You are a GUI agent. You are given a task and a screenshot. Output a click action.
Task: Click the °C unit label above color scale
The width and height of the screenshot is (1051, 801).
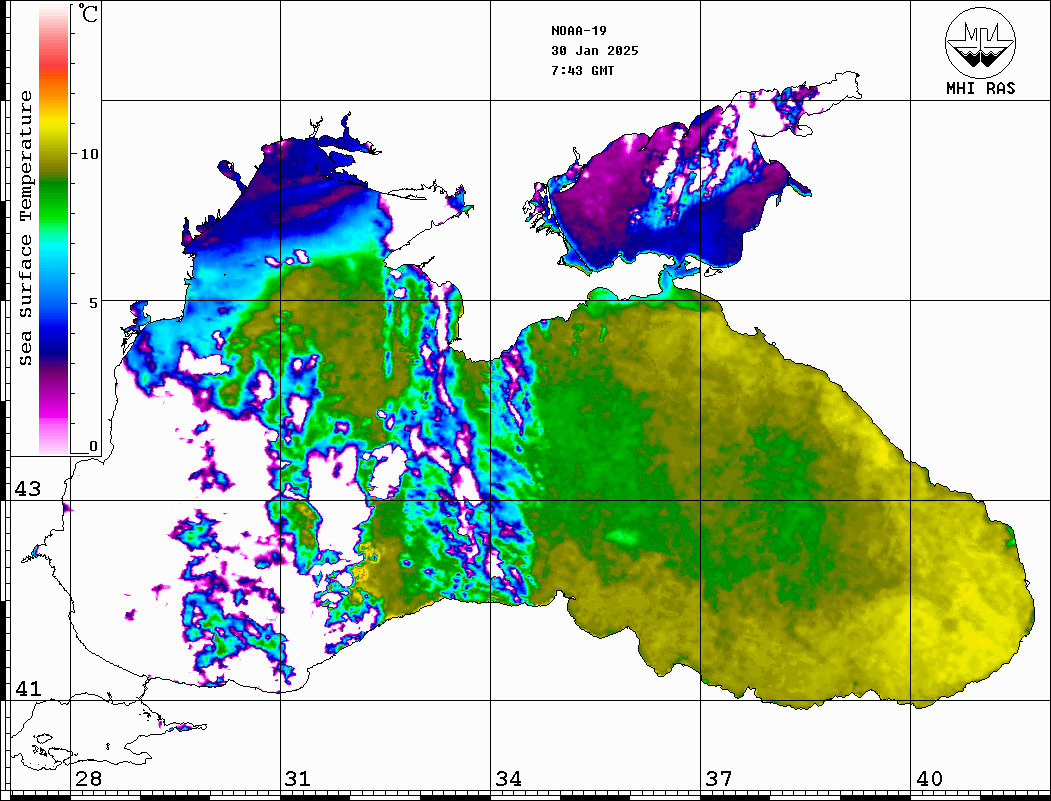pos(88,13)
